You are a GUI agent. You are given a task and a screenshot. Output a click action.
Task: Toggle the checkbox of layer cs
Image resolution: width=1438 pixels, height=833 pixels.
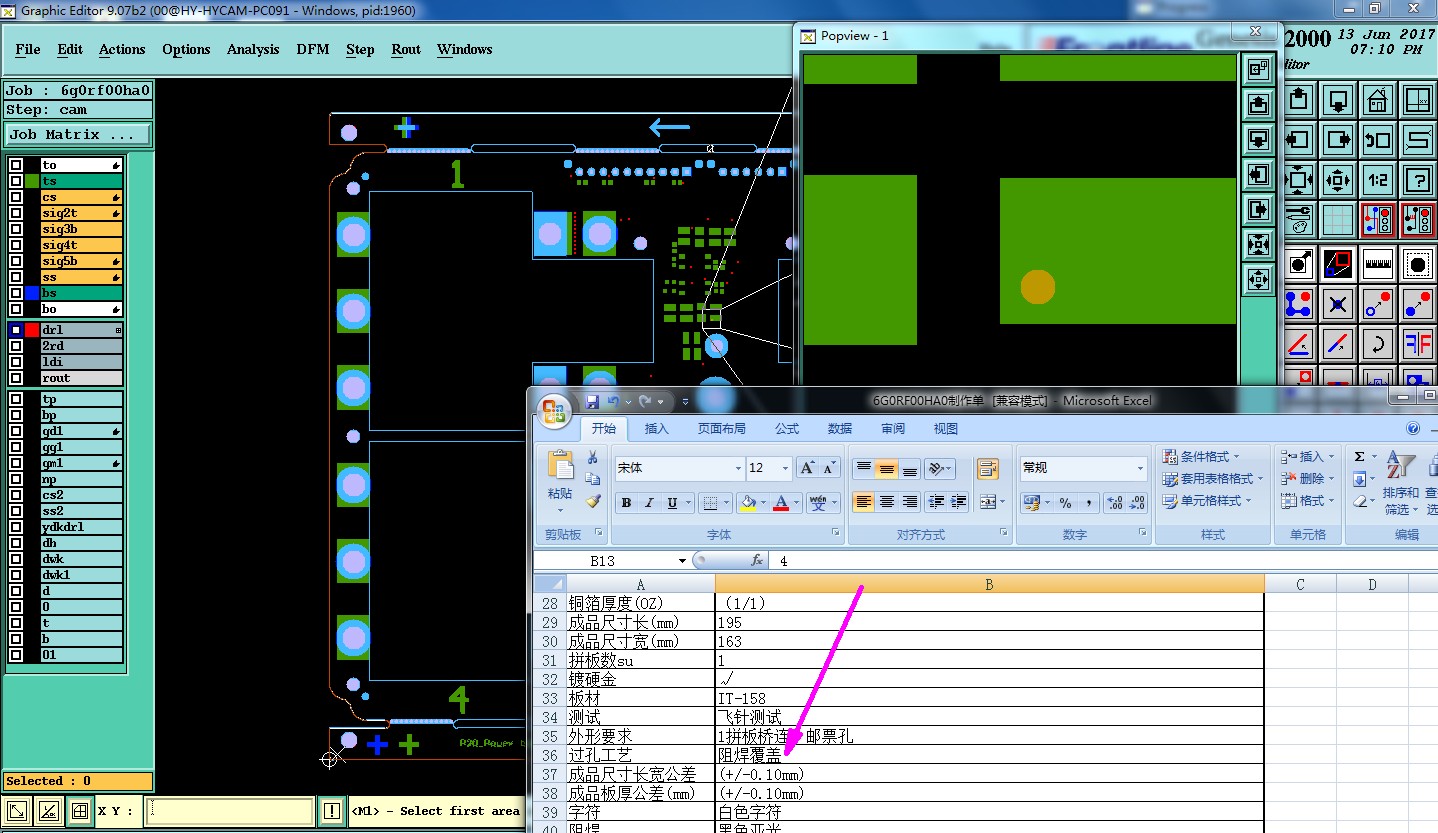16,197
